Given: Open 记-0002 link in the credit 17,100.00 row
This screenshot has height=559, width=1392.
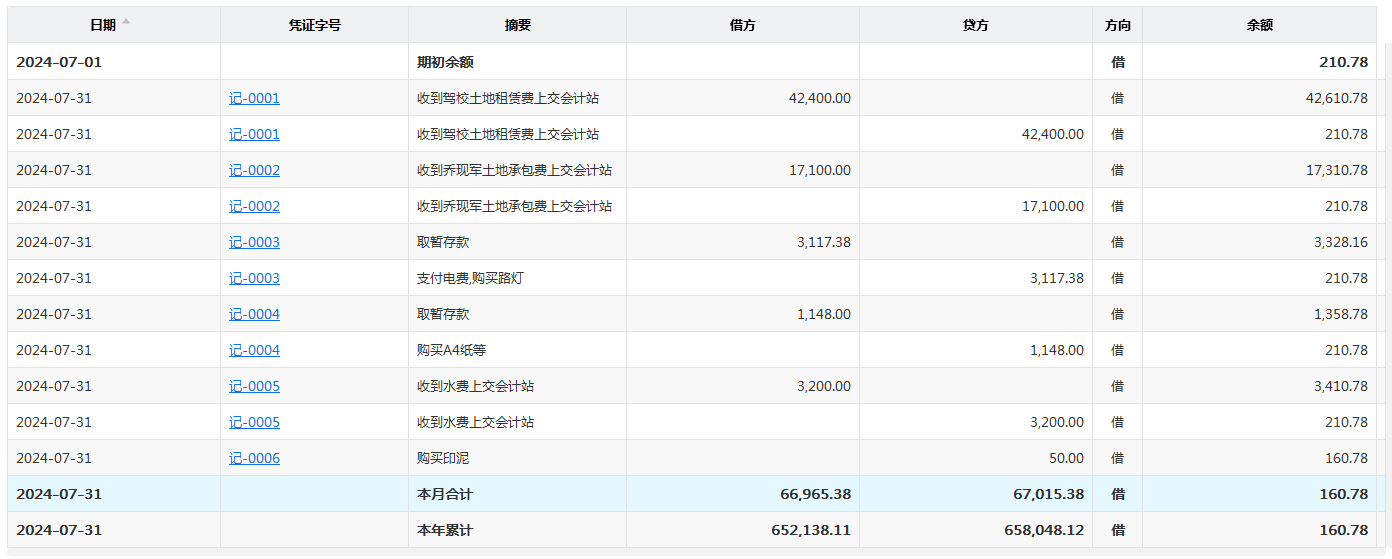Looking at the screenshot, I should 254,206.
